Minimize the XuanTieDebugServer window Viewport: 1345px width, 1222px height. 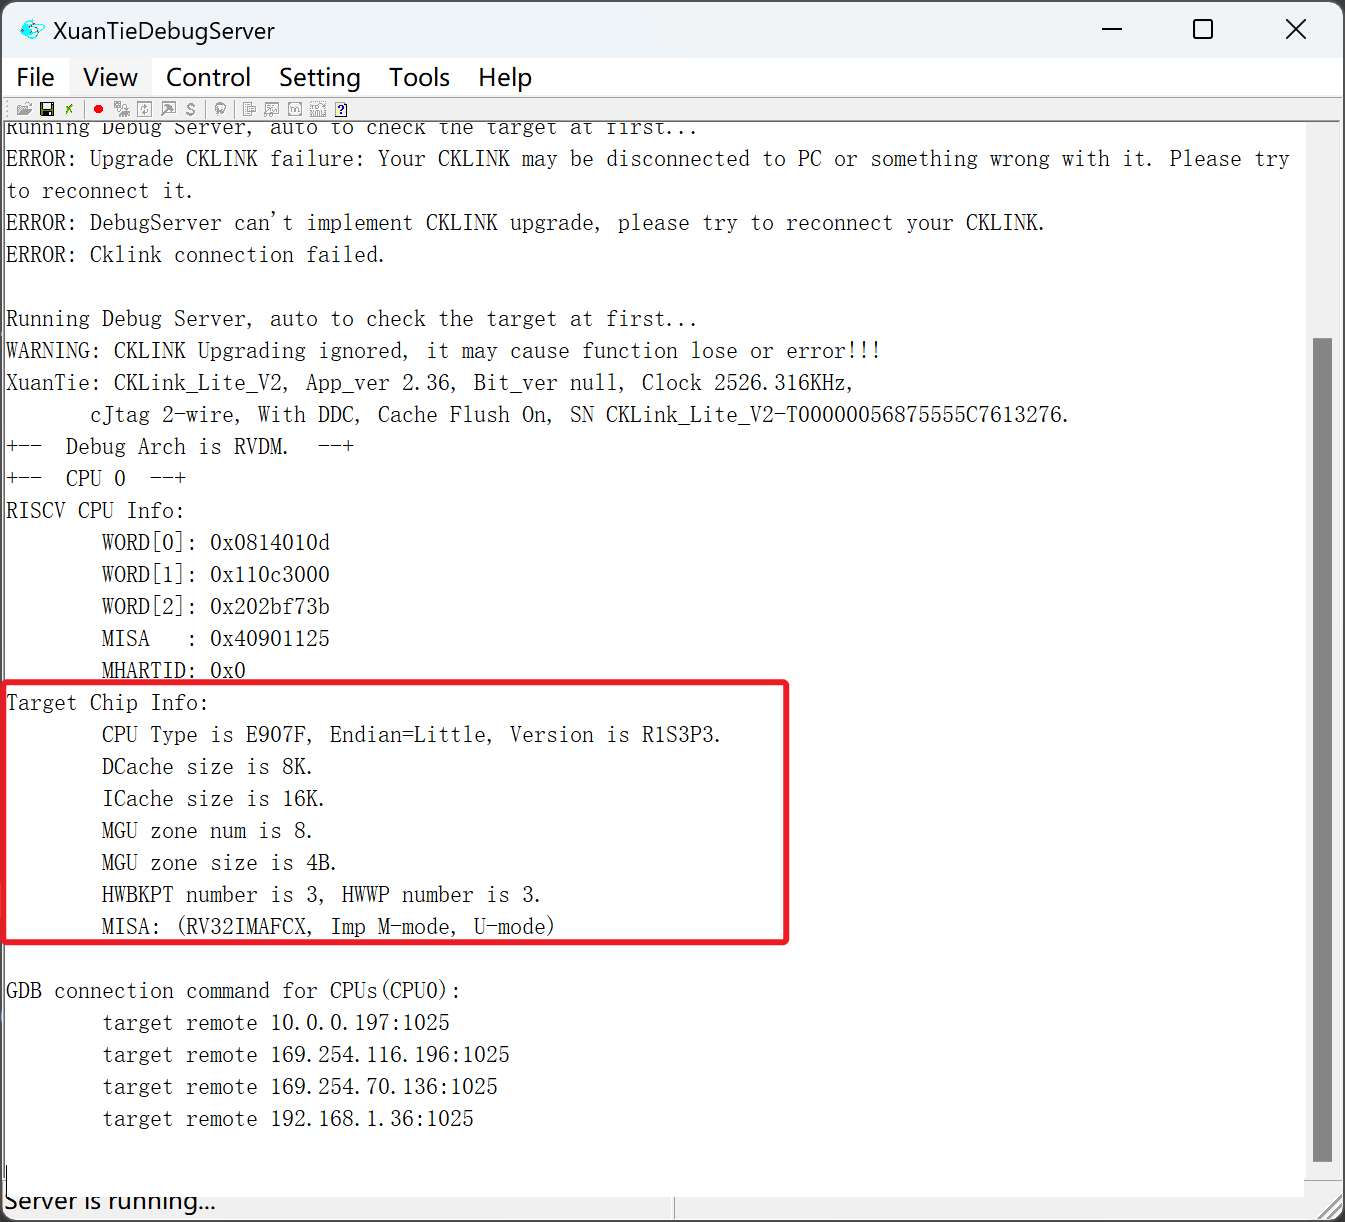pyautogui.click(x=1112, y=30)
